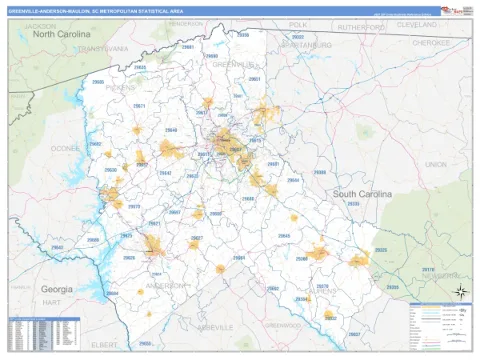Click the CHEROKEE county label
480x360 pixels.
431,43
